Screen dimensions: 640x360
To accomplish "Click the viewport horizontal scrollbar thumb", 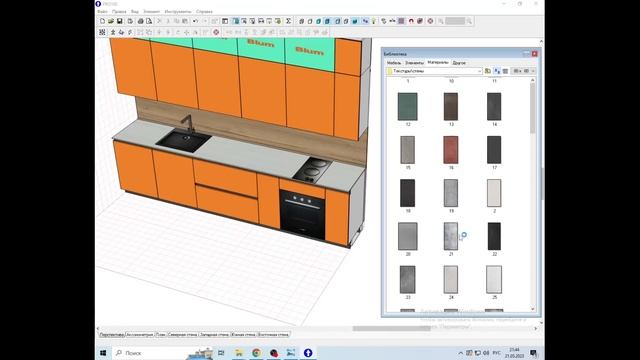I will [x=391, y=328].
